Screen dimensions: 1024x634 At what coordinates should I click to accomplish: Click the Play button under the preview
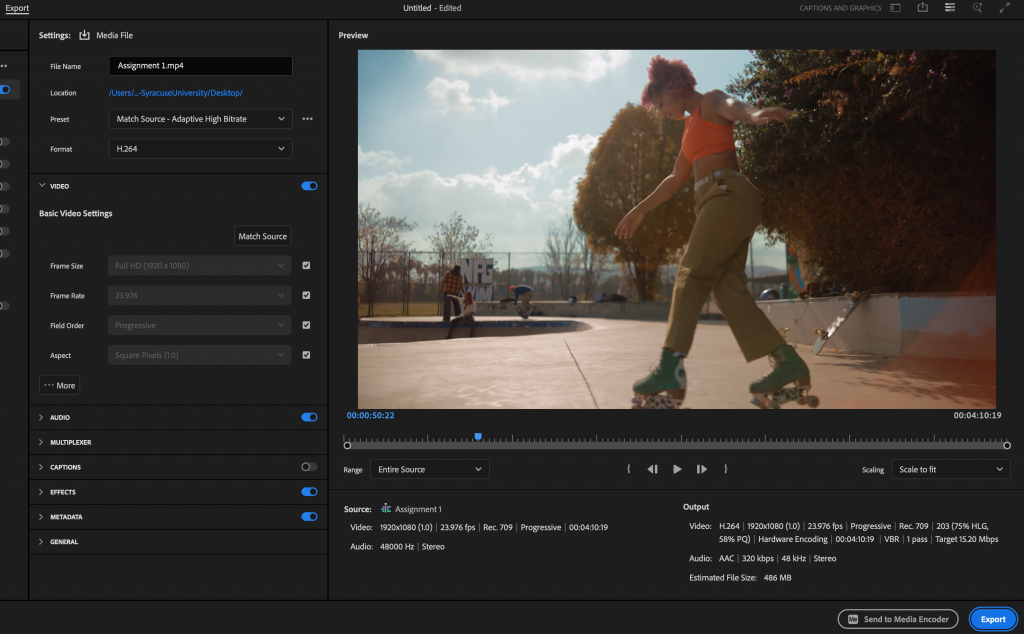click(x=677, y=469)
